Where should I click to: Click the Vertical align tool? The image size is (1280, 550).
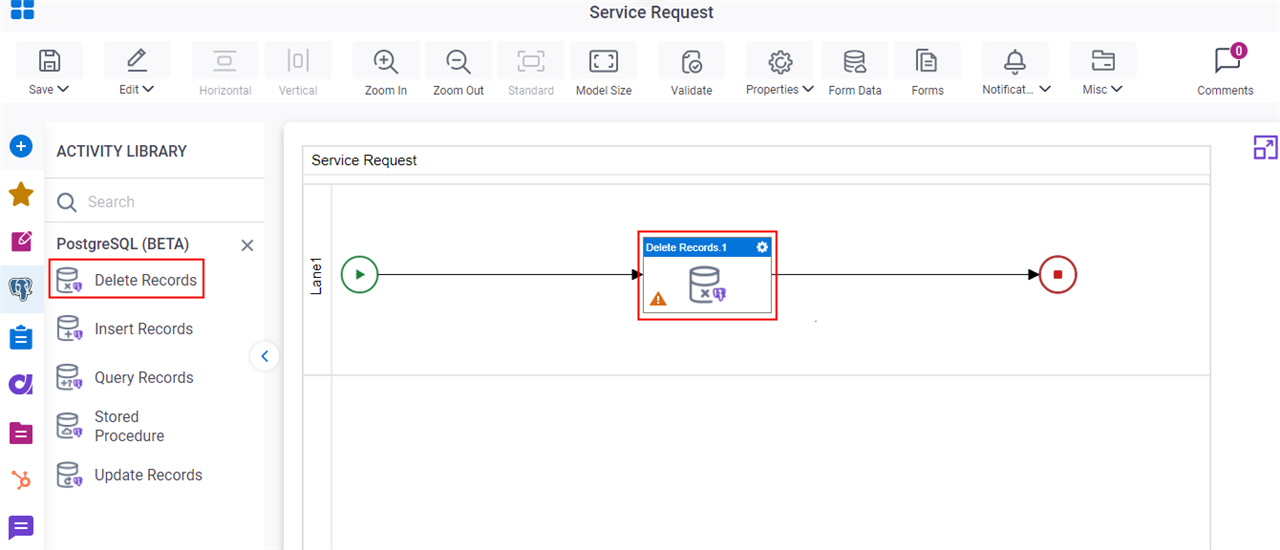click(x=298, y=71)
